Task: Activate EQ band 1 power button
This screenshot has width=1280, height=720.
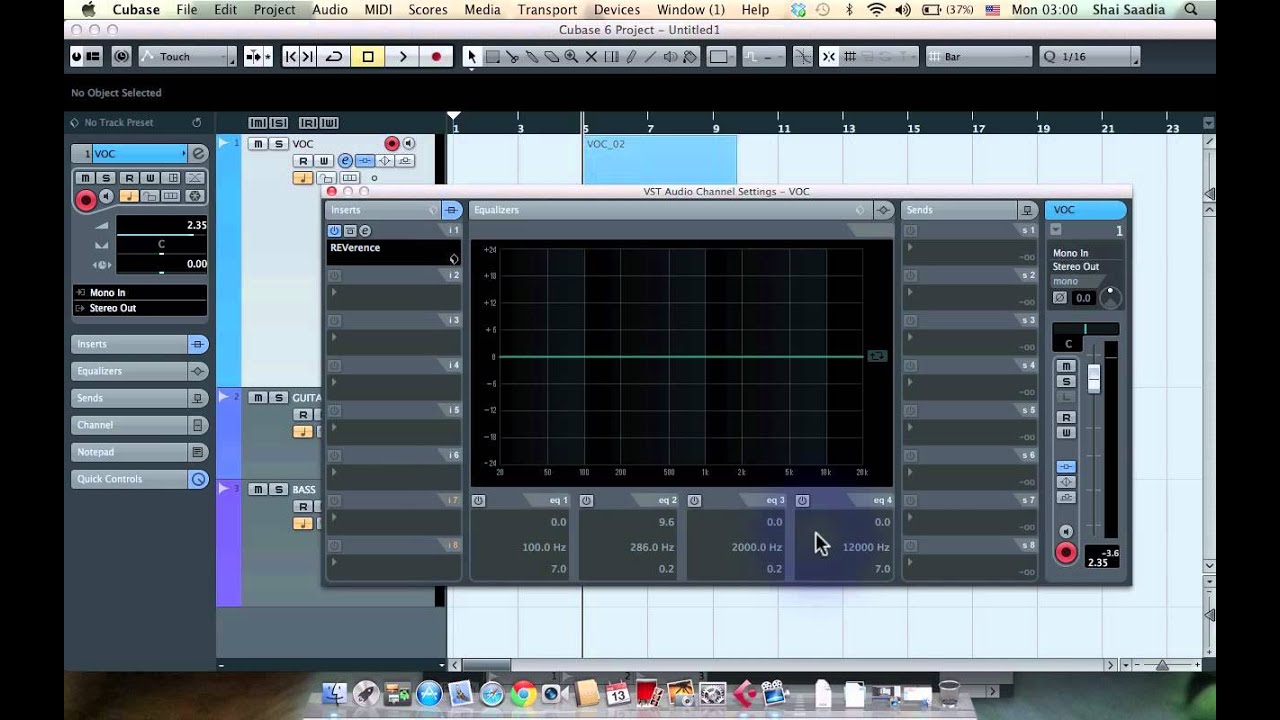Action: point(478,501)
